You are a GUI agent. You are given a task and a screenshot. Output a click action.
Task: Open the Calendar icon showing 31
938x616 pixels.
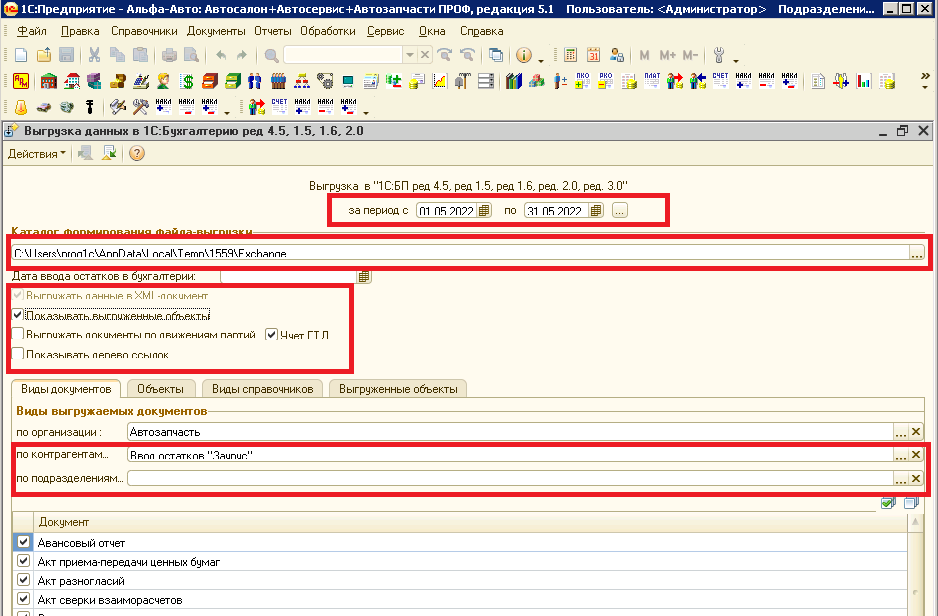tap(593, 56)
